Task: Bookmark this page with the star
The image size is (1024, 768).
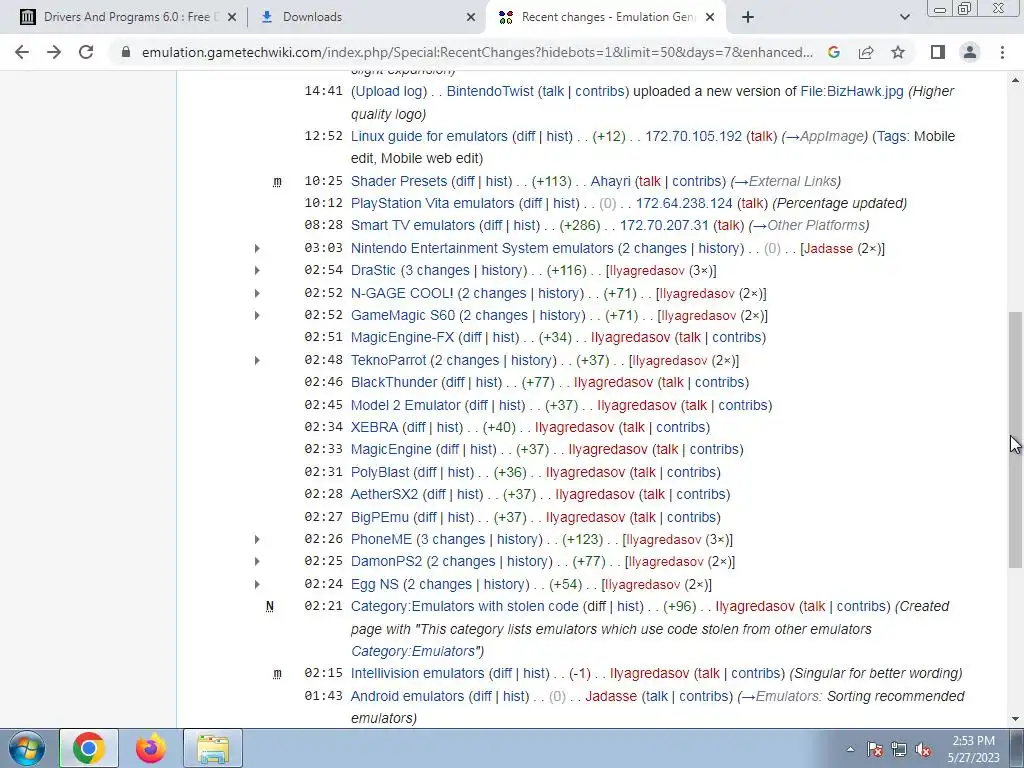Action: [x=898, y=52]
